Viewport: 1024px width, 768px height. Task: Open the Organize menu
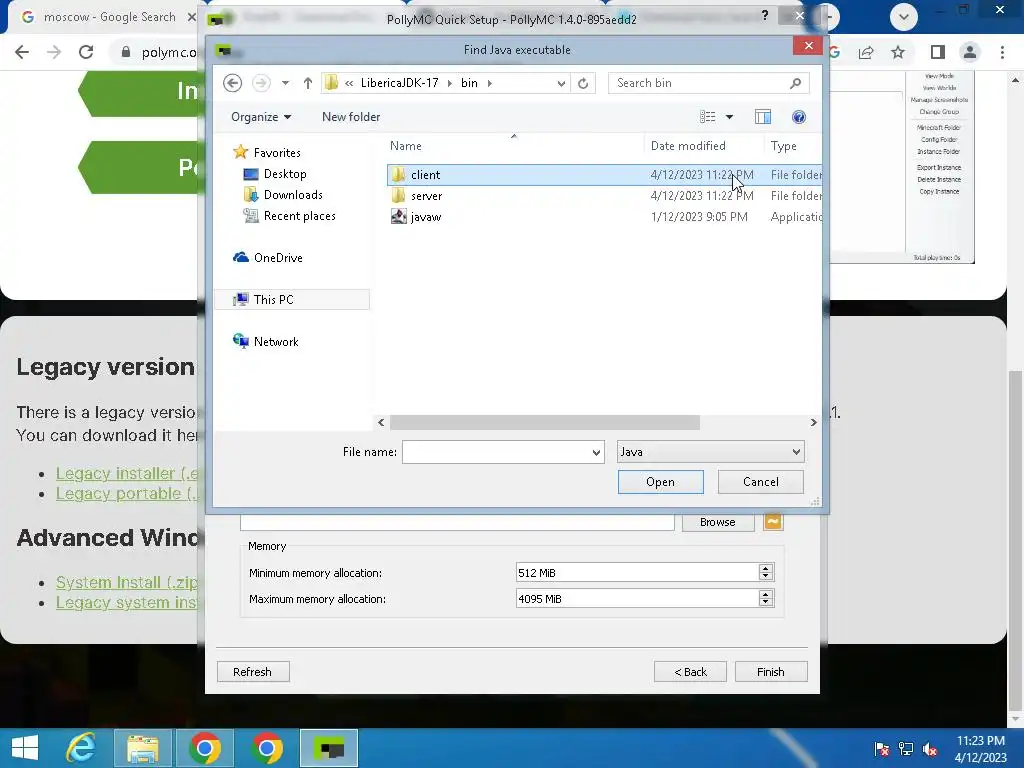click(261, 117)
